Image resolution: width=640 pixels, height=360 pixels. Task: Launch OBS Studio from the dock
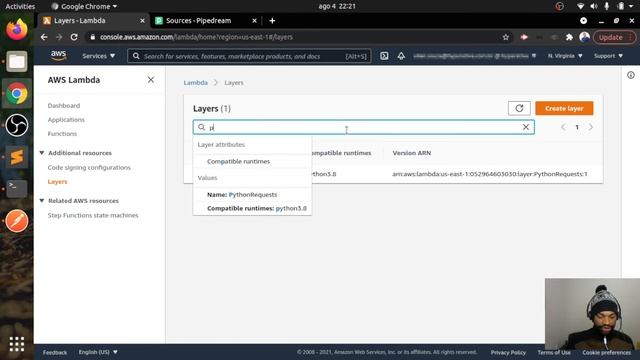click(x=17, y=125)
